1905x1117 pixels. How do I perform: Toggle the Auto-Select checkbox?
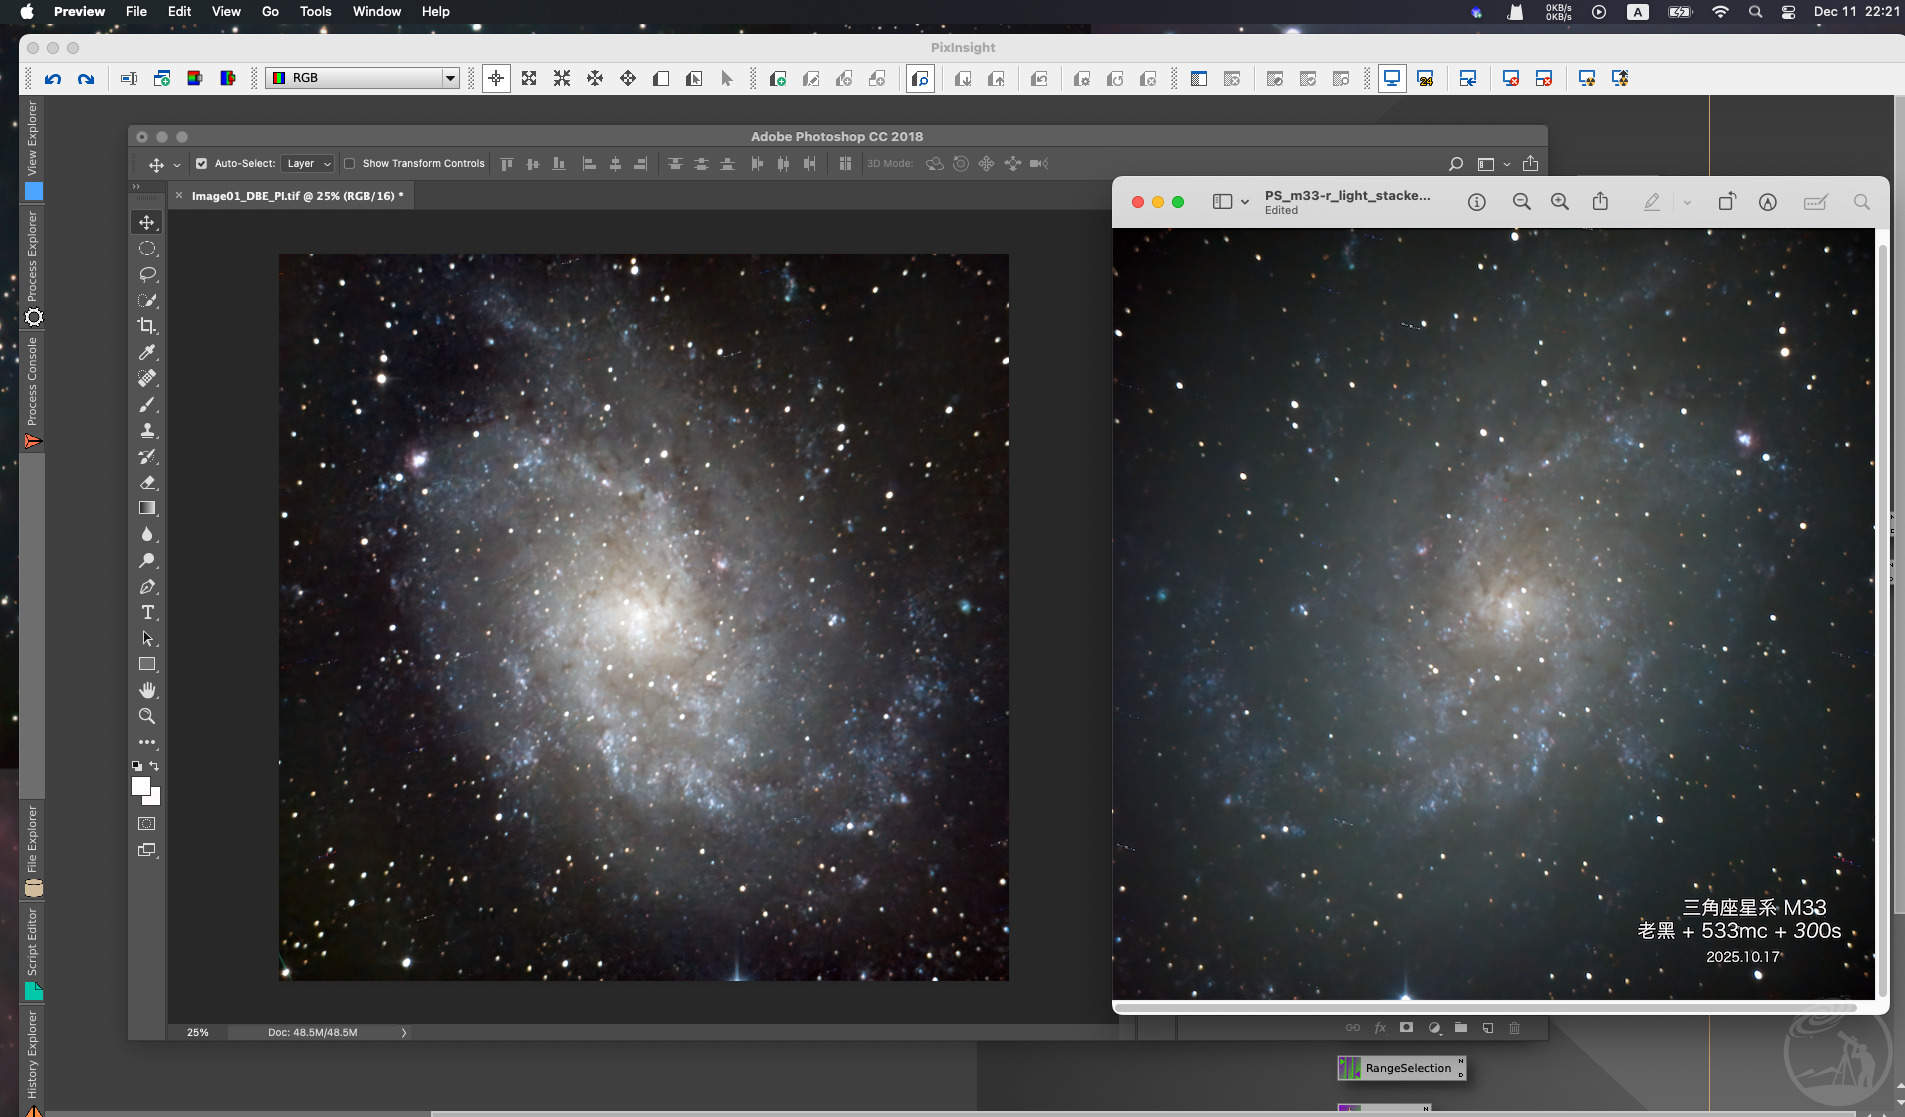pyautogui.click(x=201, y=164)
